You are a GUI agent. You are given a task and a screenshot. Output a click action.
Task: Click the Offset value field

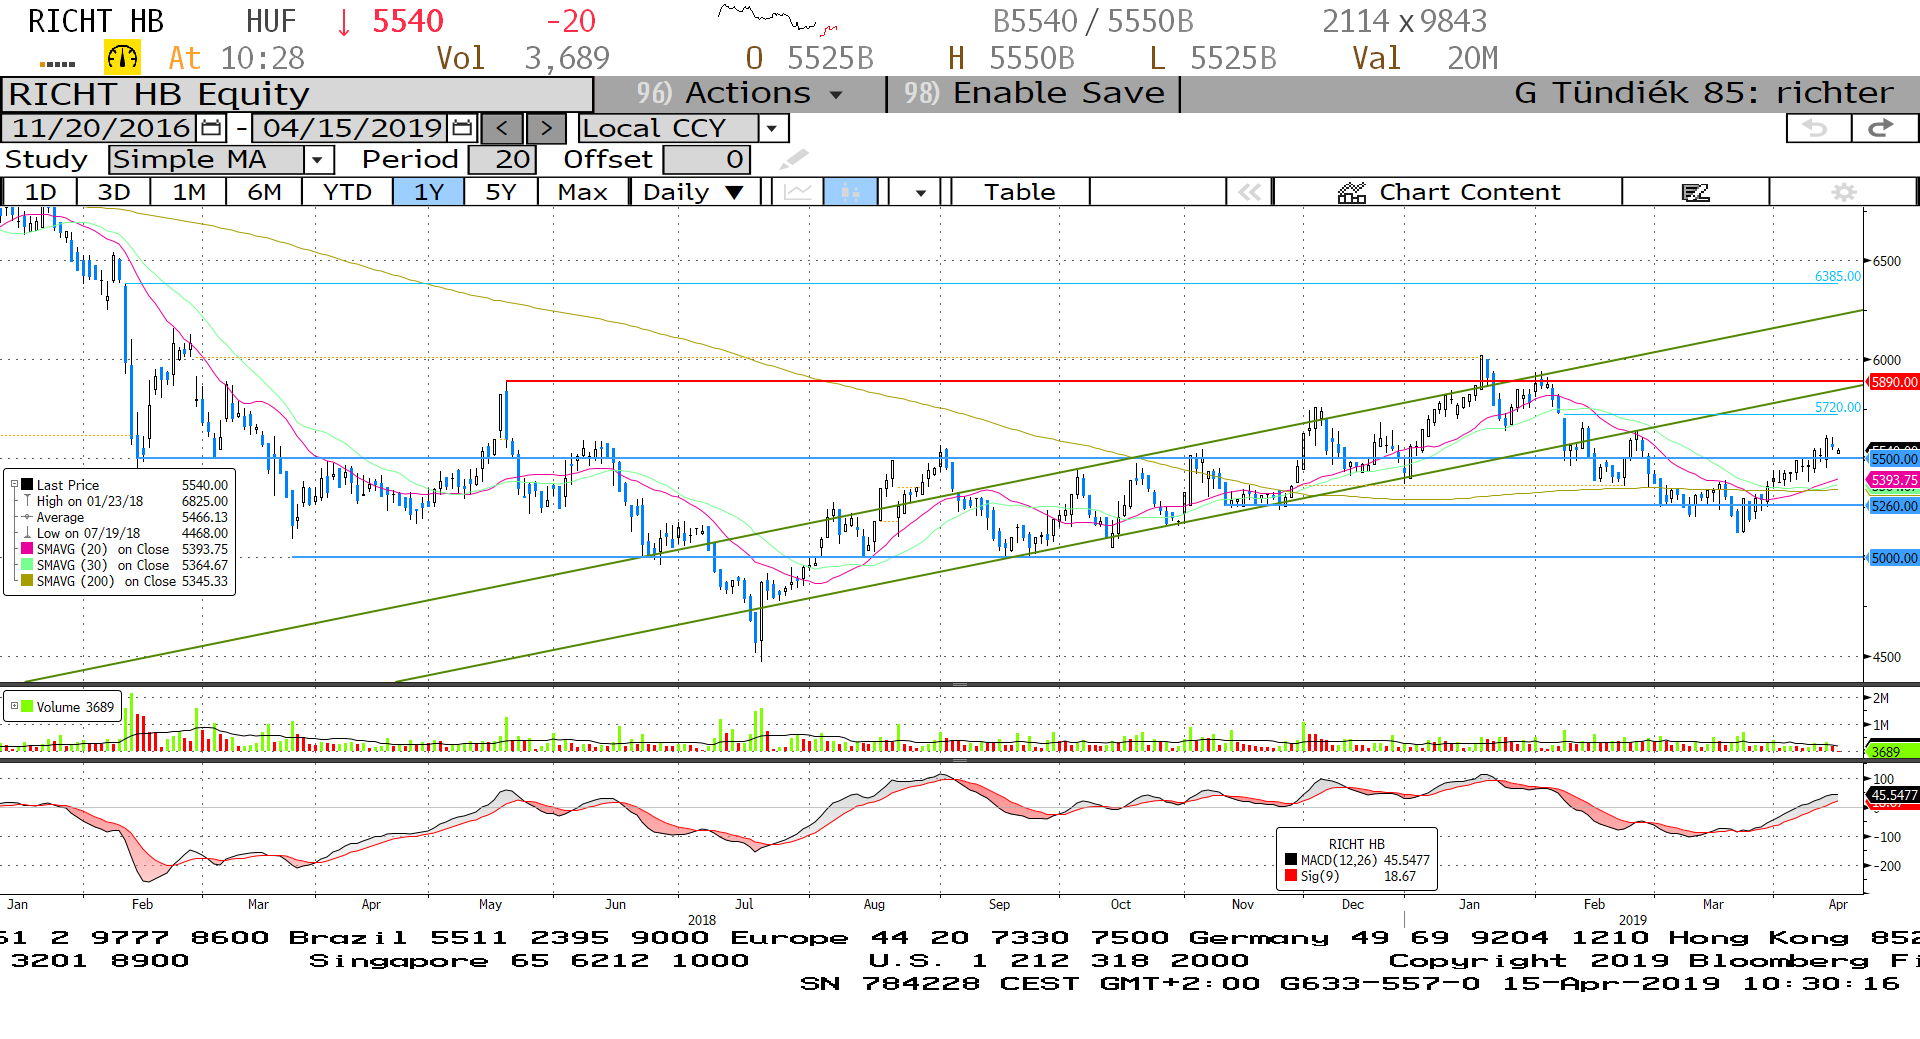tap(706, 159)
